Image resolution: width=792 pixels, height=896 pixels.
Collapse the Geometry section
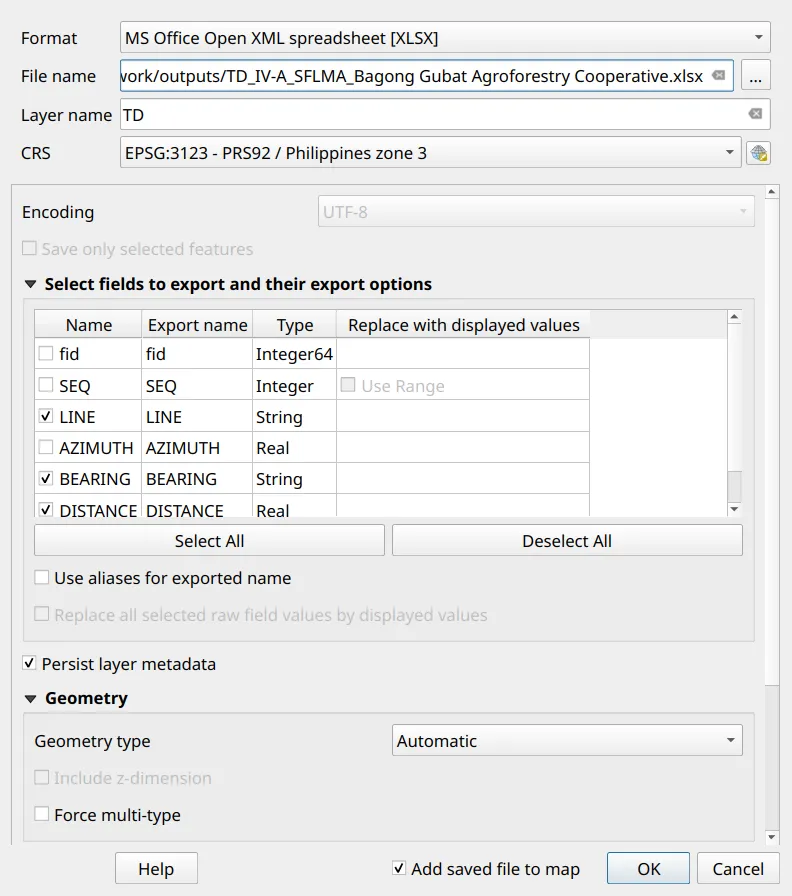pyautogui.click(x=31, y=698)
